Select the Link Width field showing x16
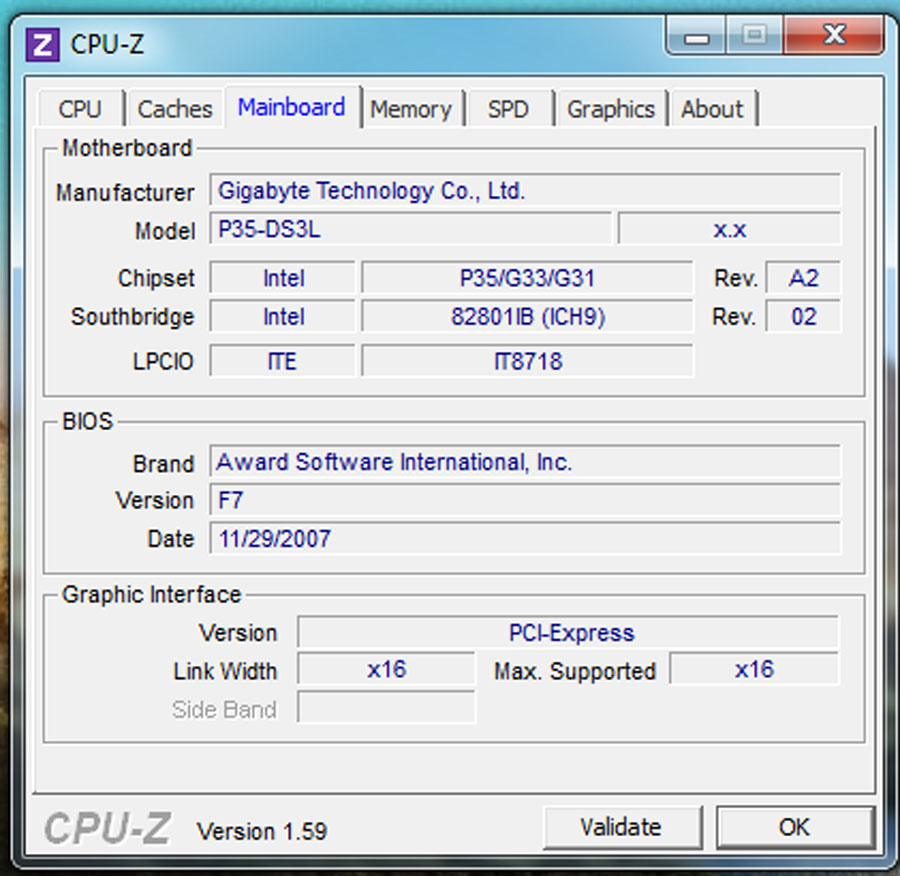The width and height of the screenshot is (900, 876). pyautogui.click(x=385, y=669)
